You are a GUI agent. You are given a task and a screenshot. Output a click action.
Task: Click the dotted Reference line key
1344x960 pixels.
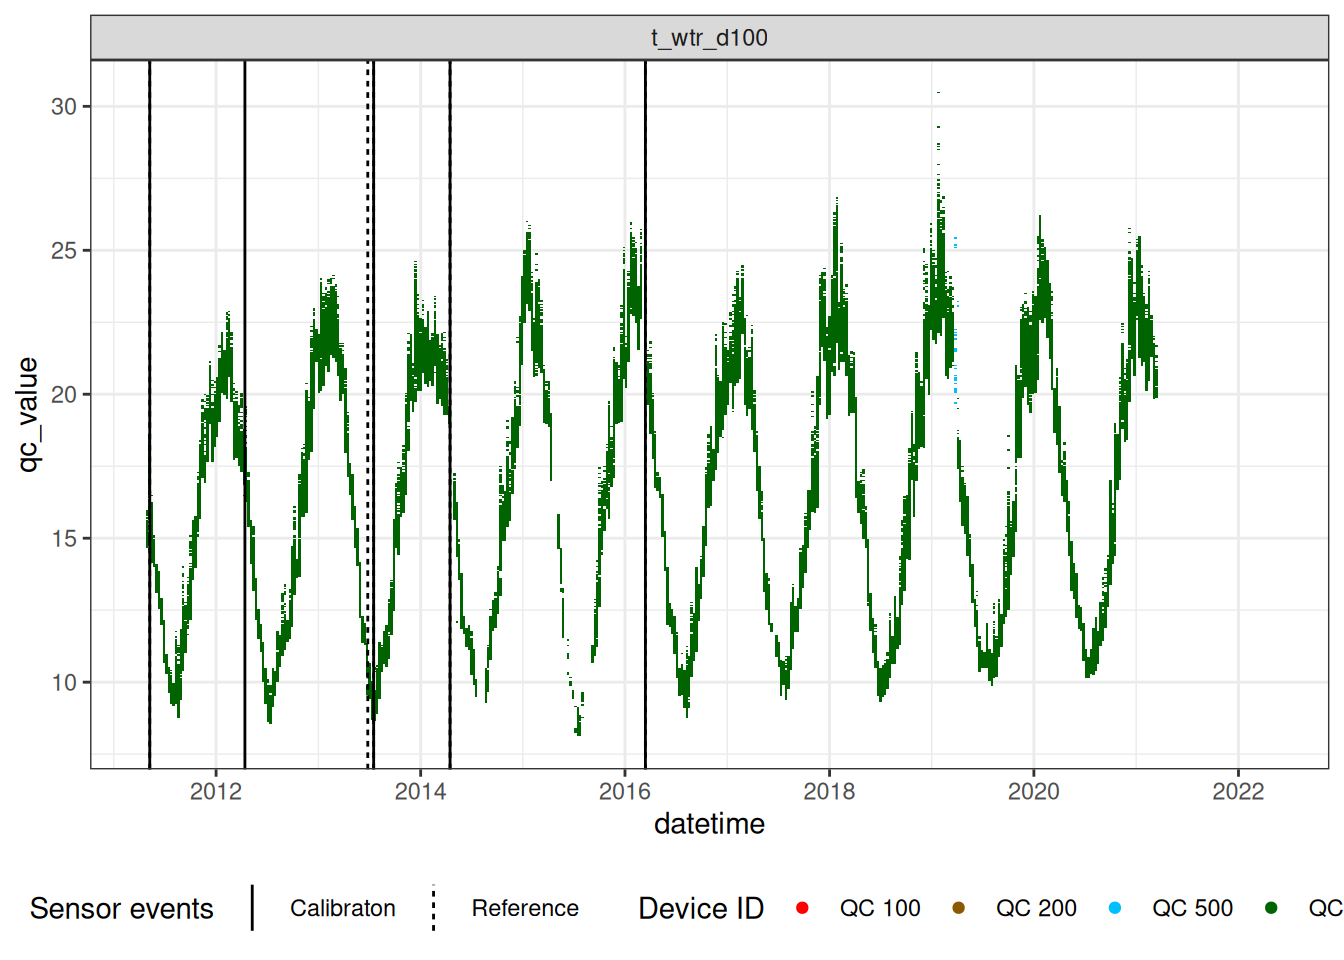tap(433, 908)
